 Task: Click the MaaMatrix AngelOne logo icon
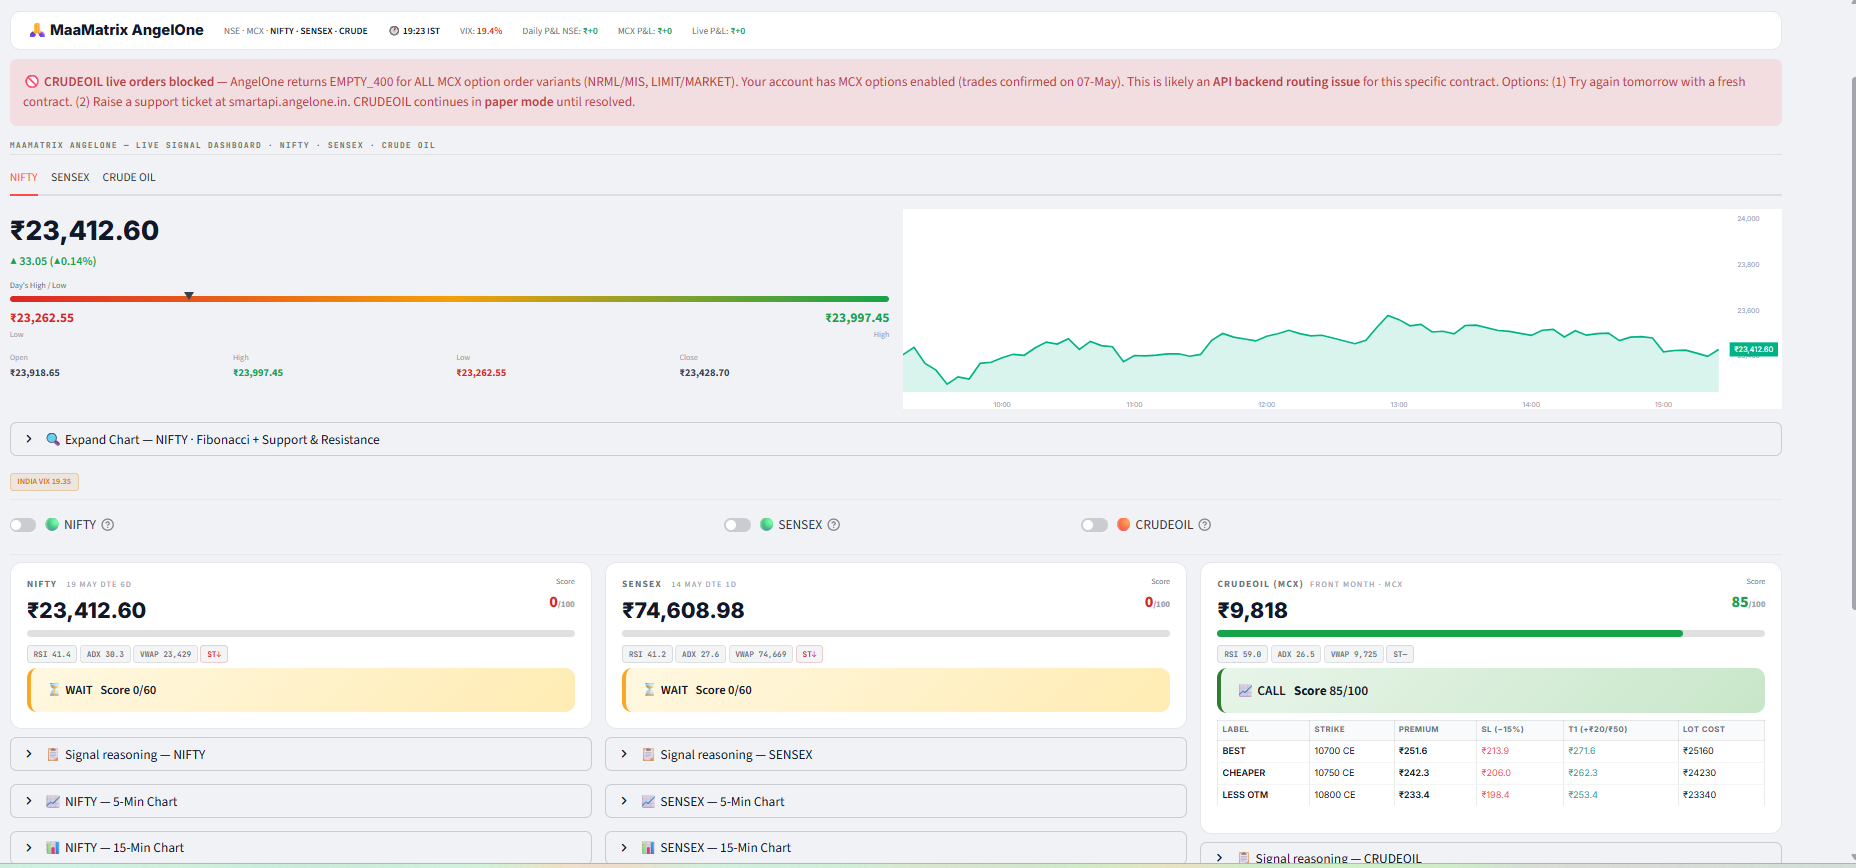tap(37, 30)
